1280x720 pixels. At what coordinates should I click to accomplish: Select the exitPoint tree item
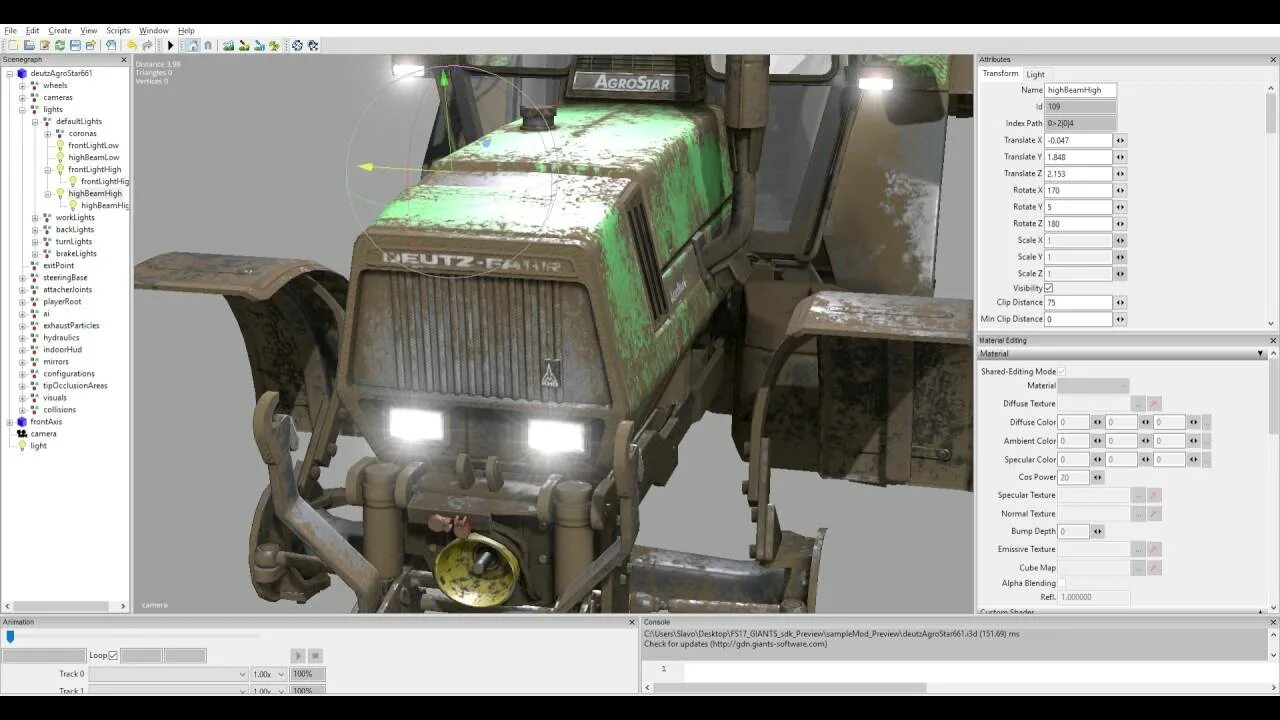(58, 266)
